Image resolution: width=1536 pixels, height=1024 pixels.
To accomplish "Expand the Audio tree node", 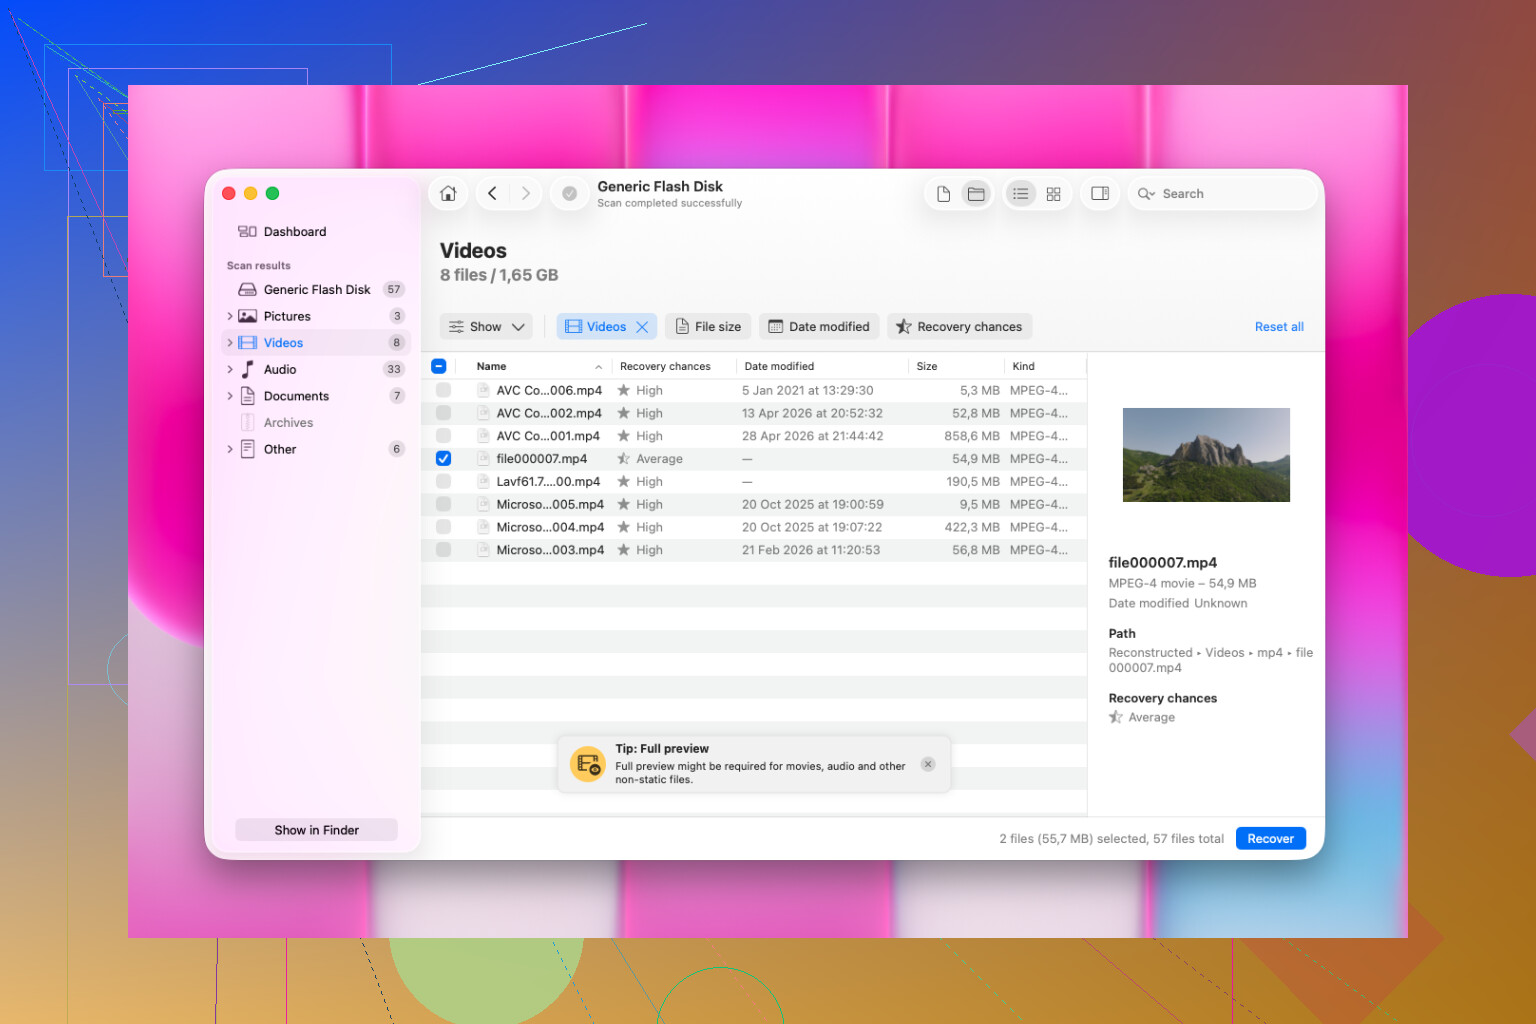I will (x=230, y=369).
